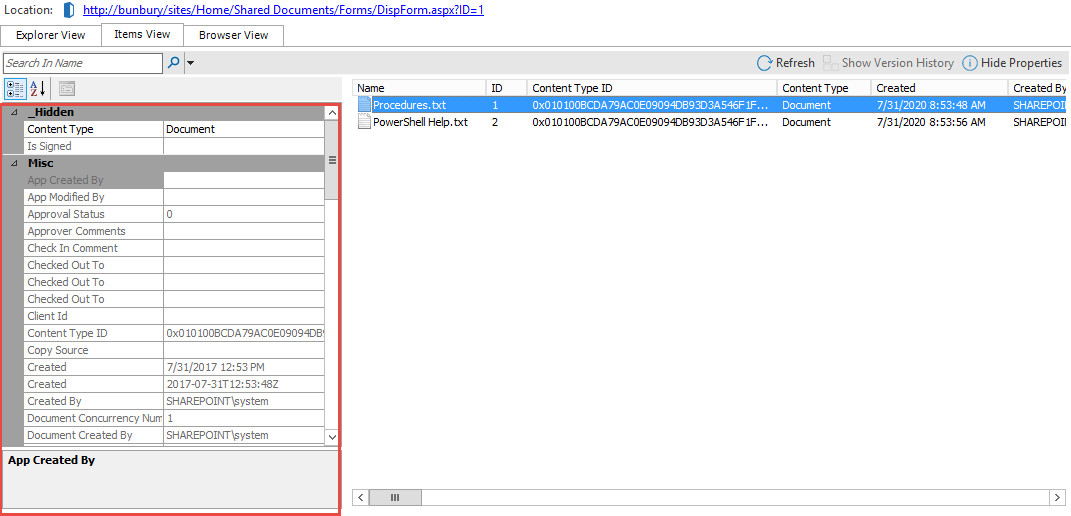Click the Created column header

click(939, 88)
